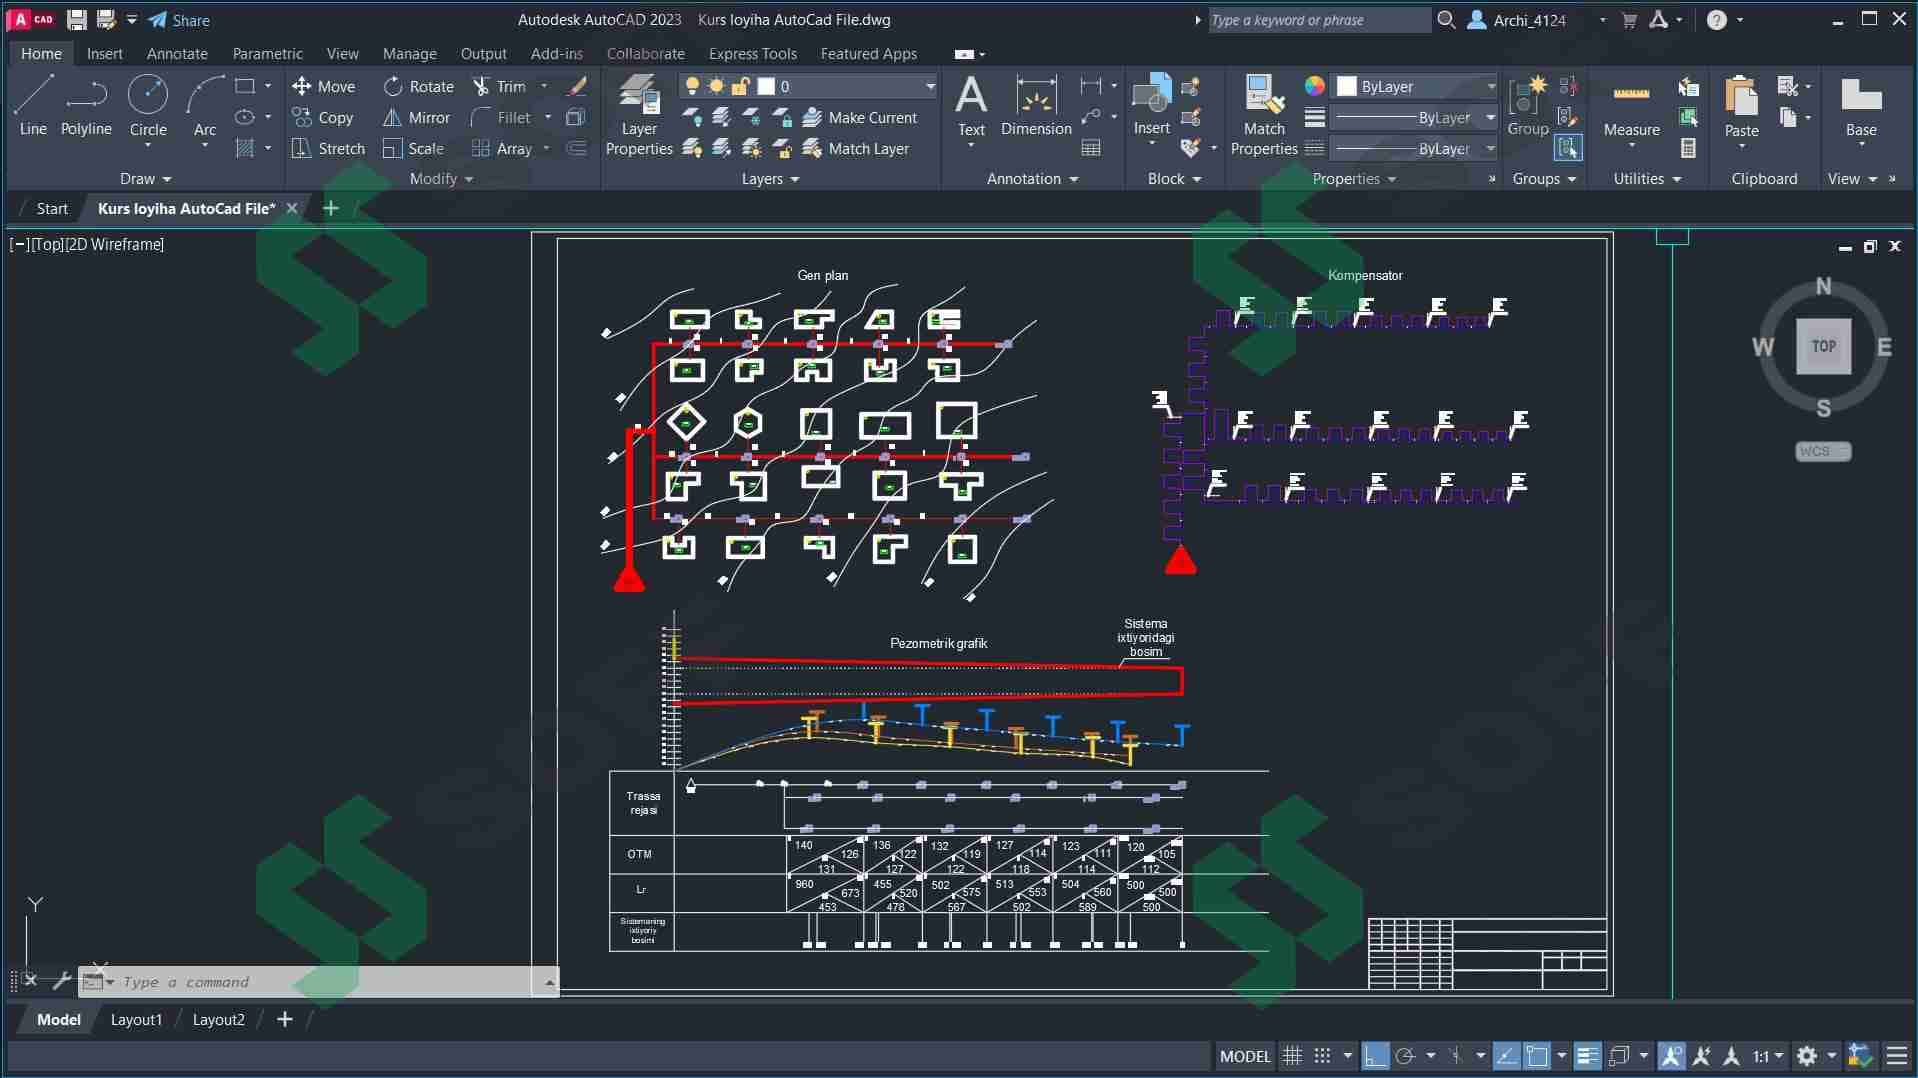Image resolution: width=1918 pixels, height=1078 pixels.
Task: Switch to Layout2 tab
Action: tap(218, 1020)
